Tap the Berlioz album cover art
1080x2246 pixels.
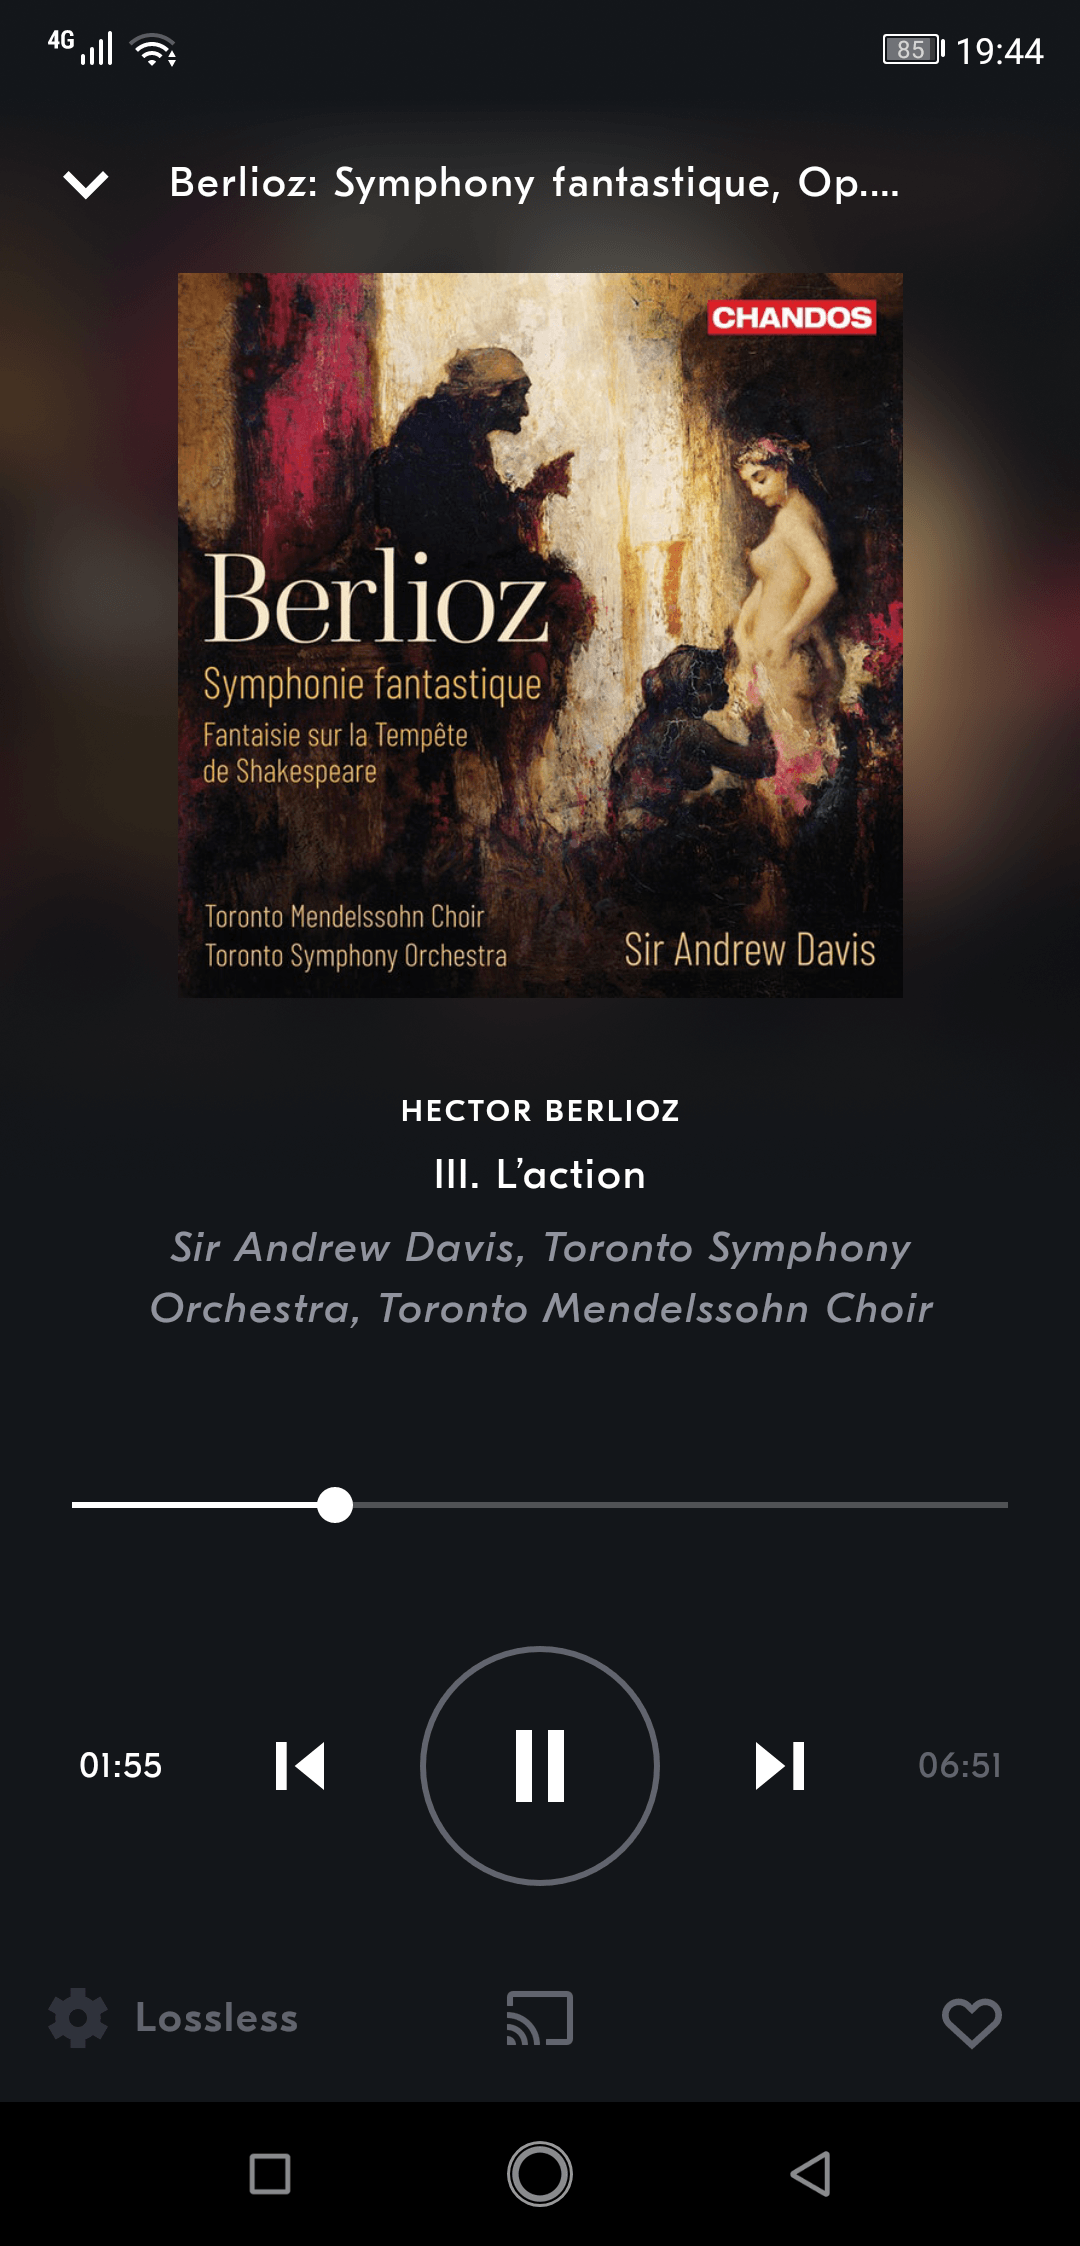pos(540,635)
